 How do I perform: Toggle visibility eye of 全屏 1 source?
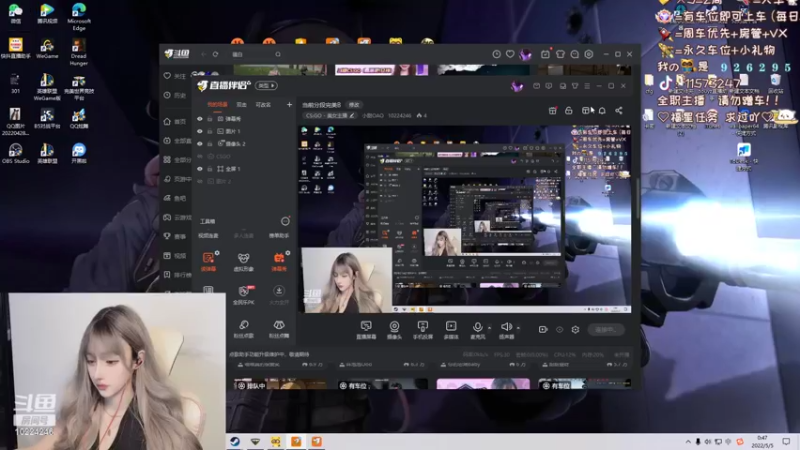click(200, 169)
